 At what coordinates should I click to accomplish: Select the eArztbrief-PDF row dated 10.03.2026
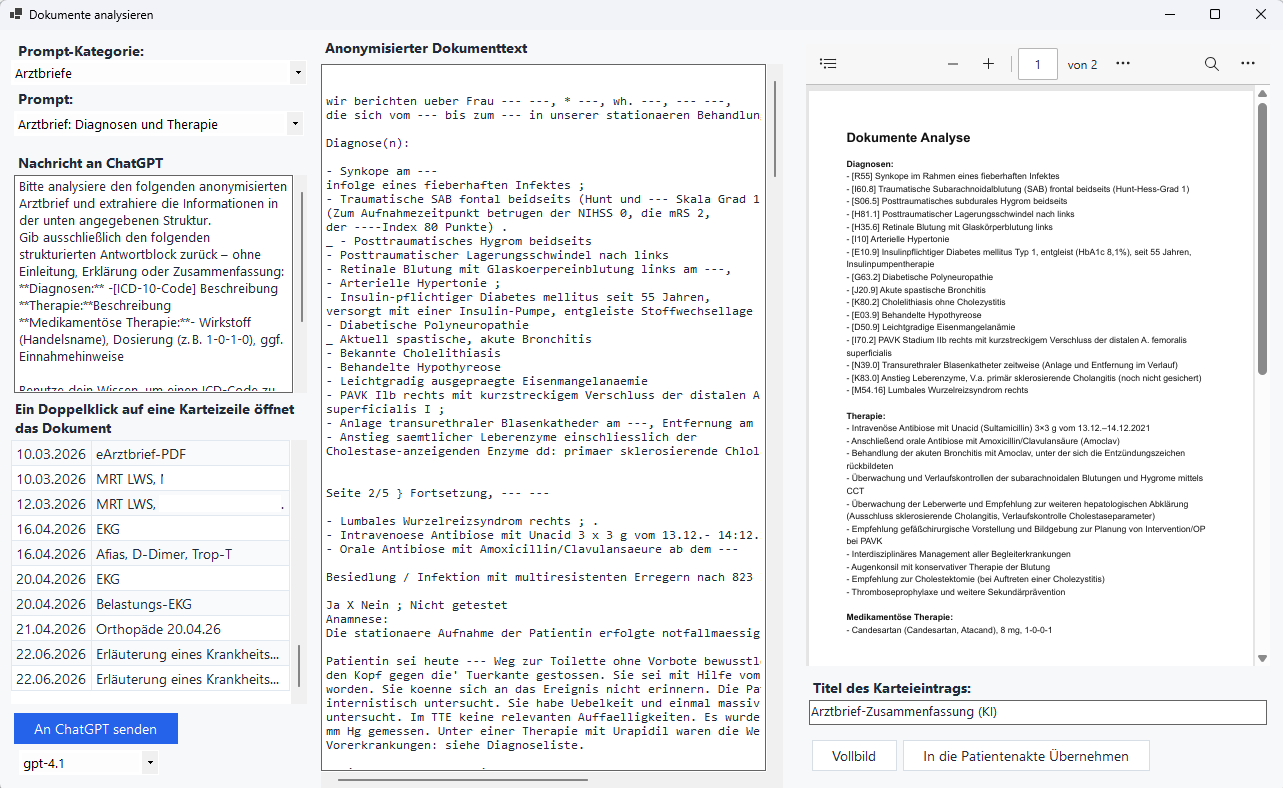click(x=151, y=454)
